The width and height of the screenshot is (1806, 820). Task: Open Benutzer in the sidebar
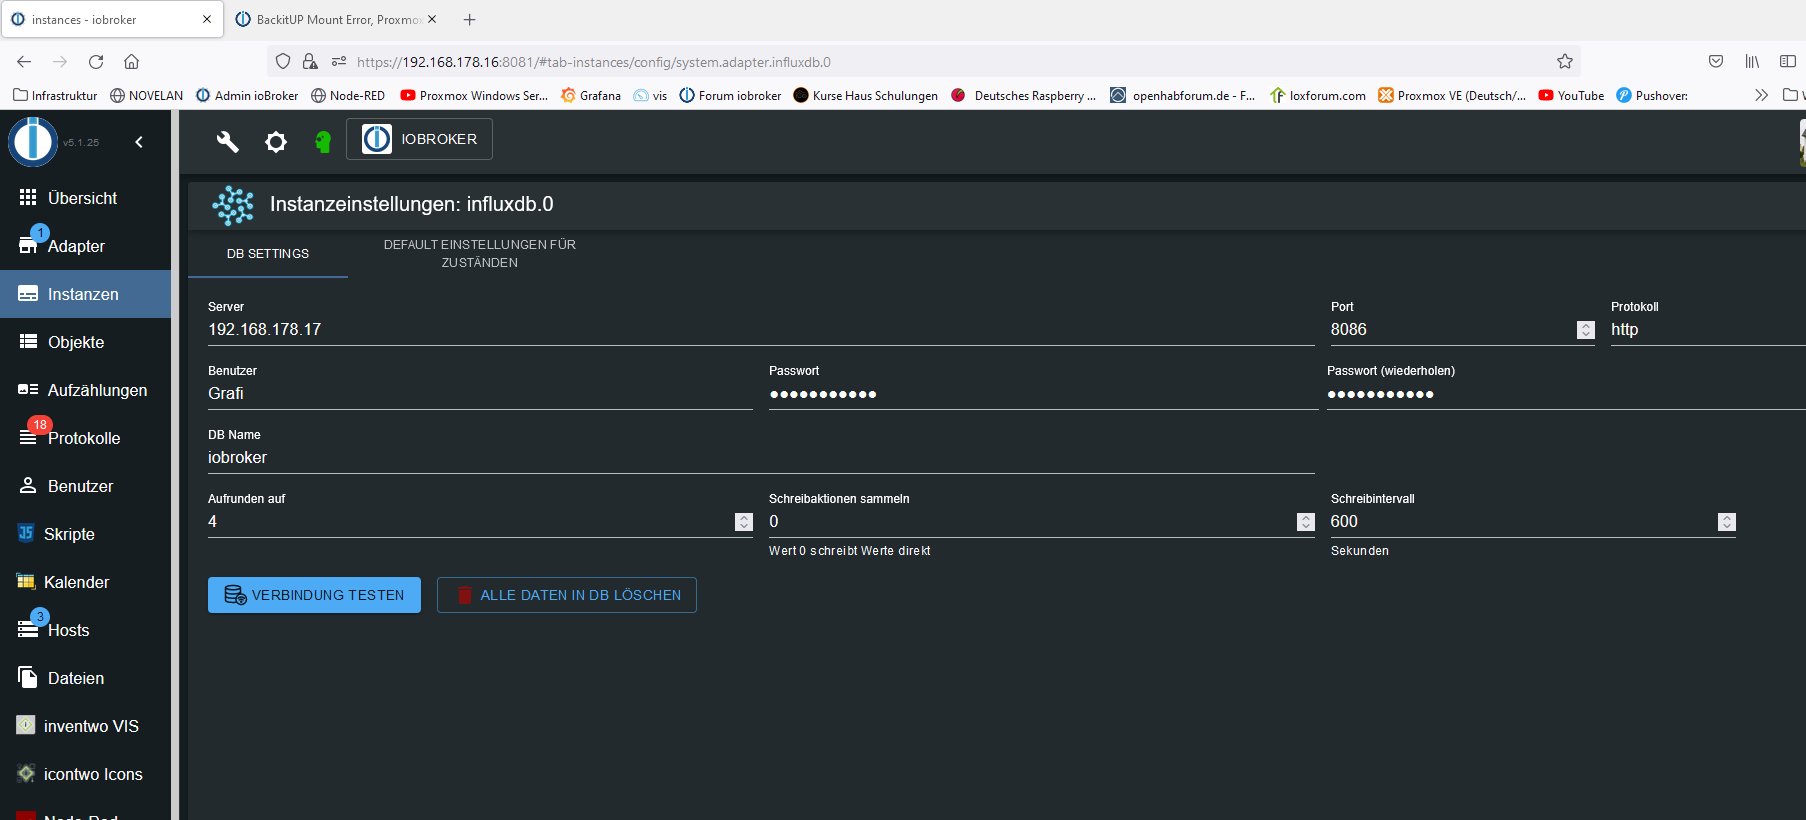[86, 486]
